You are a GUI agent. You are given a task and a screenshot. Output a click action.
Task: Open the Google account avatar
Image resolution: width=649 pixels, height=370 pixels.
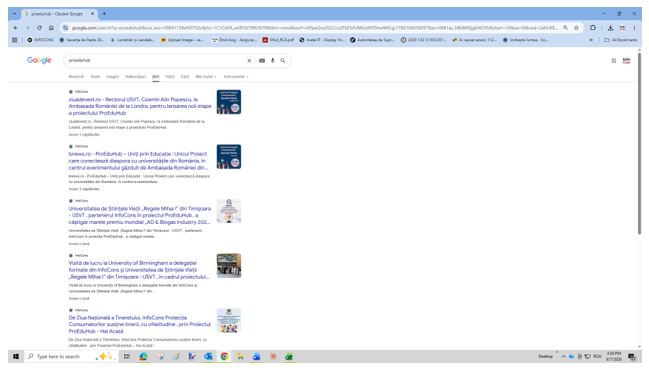click(627, 60)
